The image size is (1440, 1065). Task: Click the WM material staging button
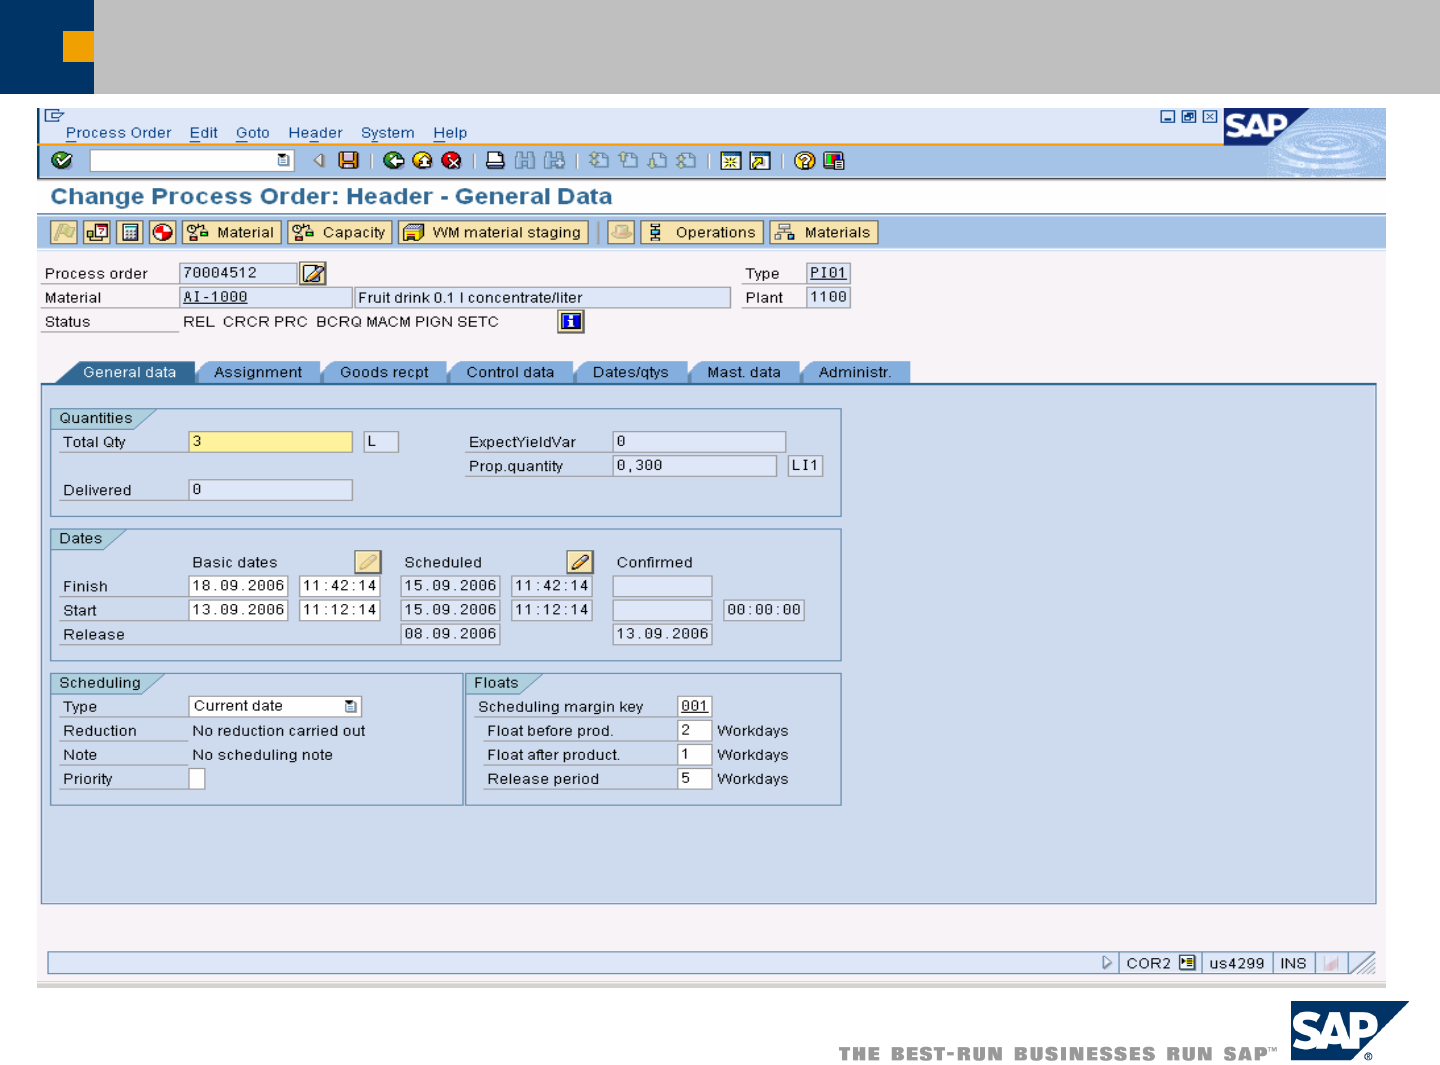(493, 232)
